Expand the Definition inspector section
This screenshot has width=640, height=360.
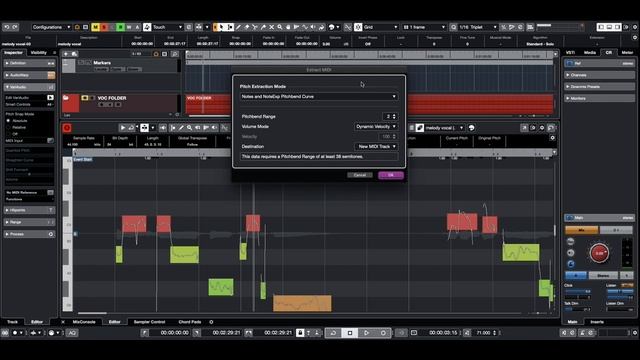(29, 63)
